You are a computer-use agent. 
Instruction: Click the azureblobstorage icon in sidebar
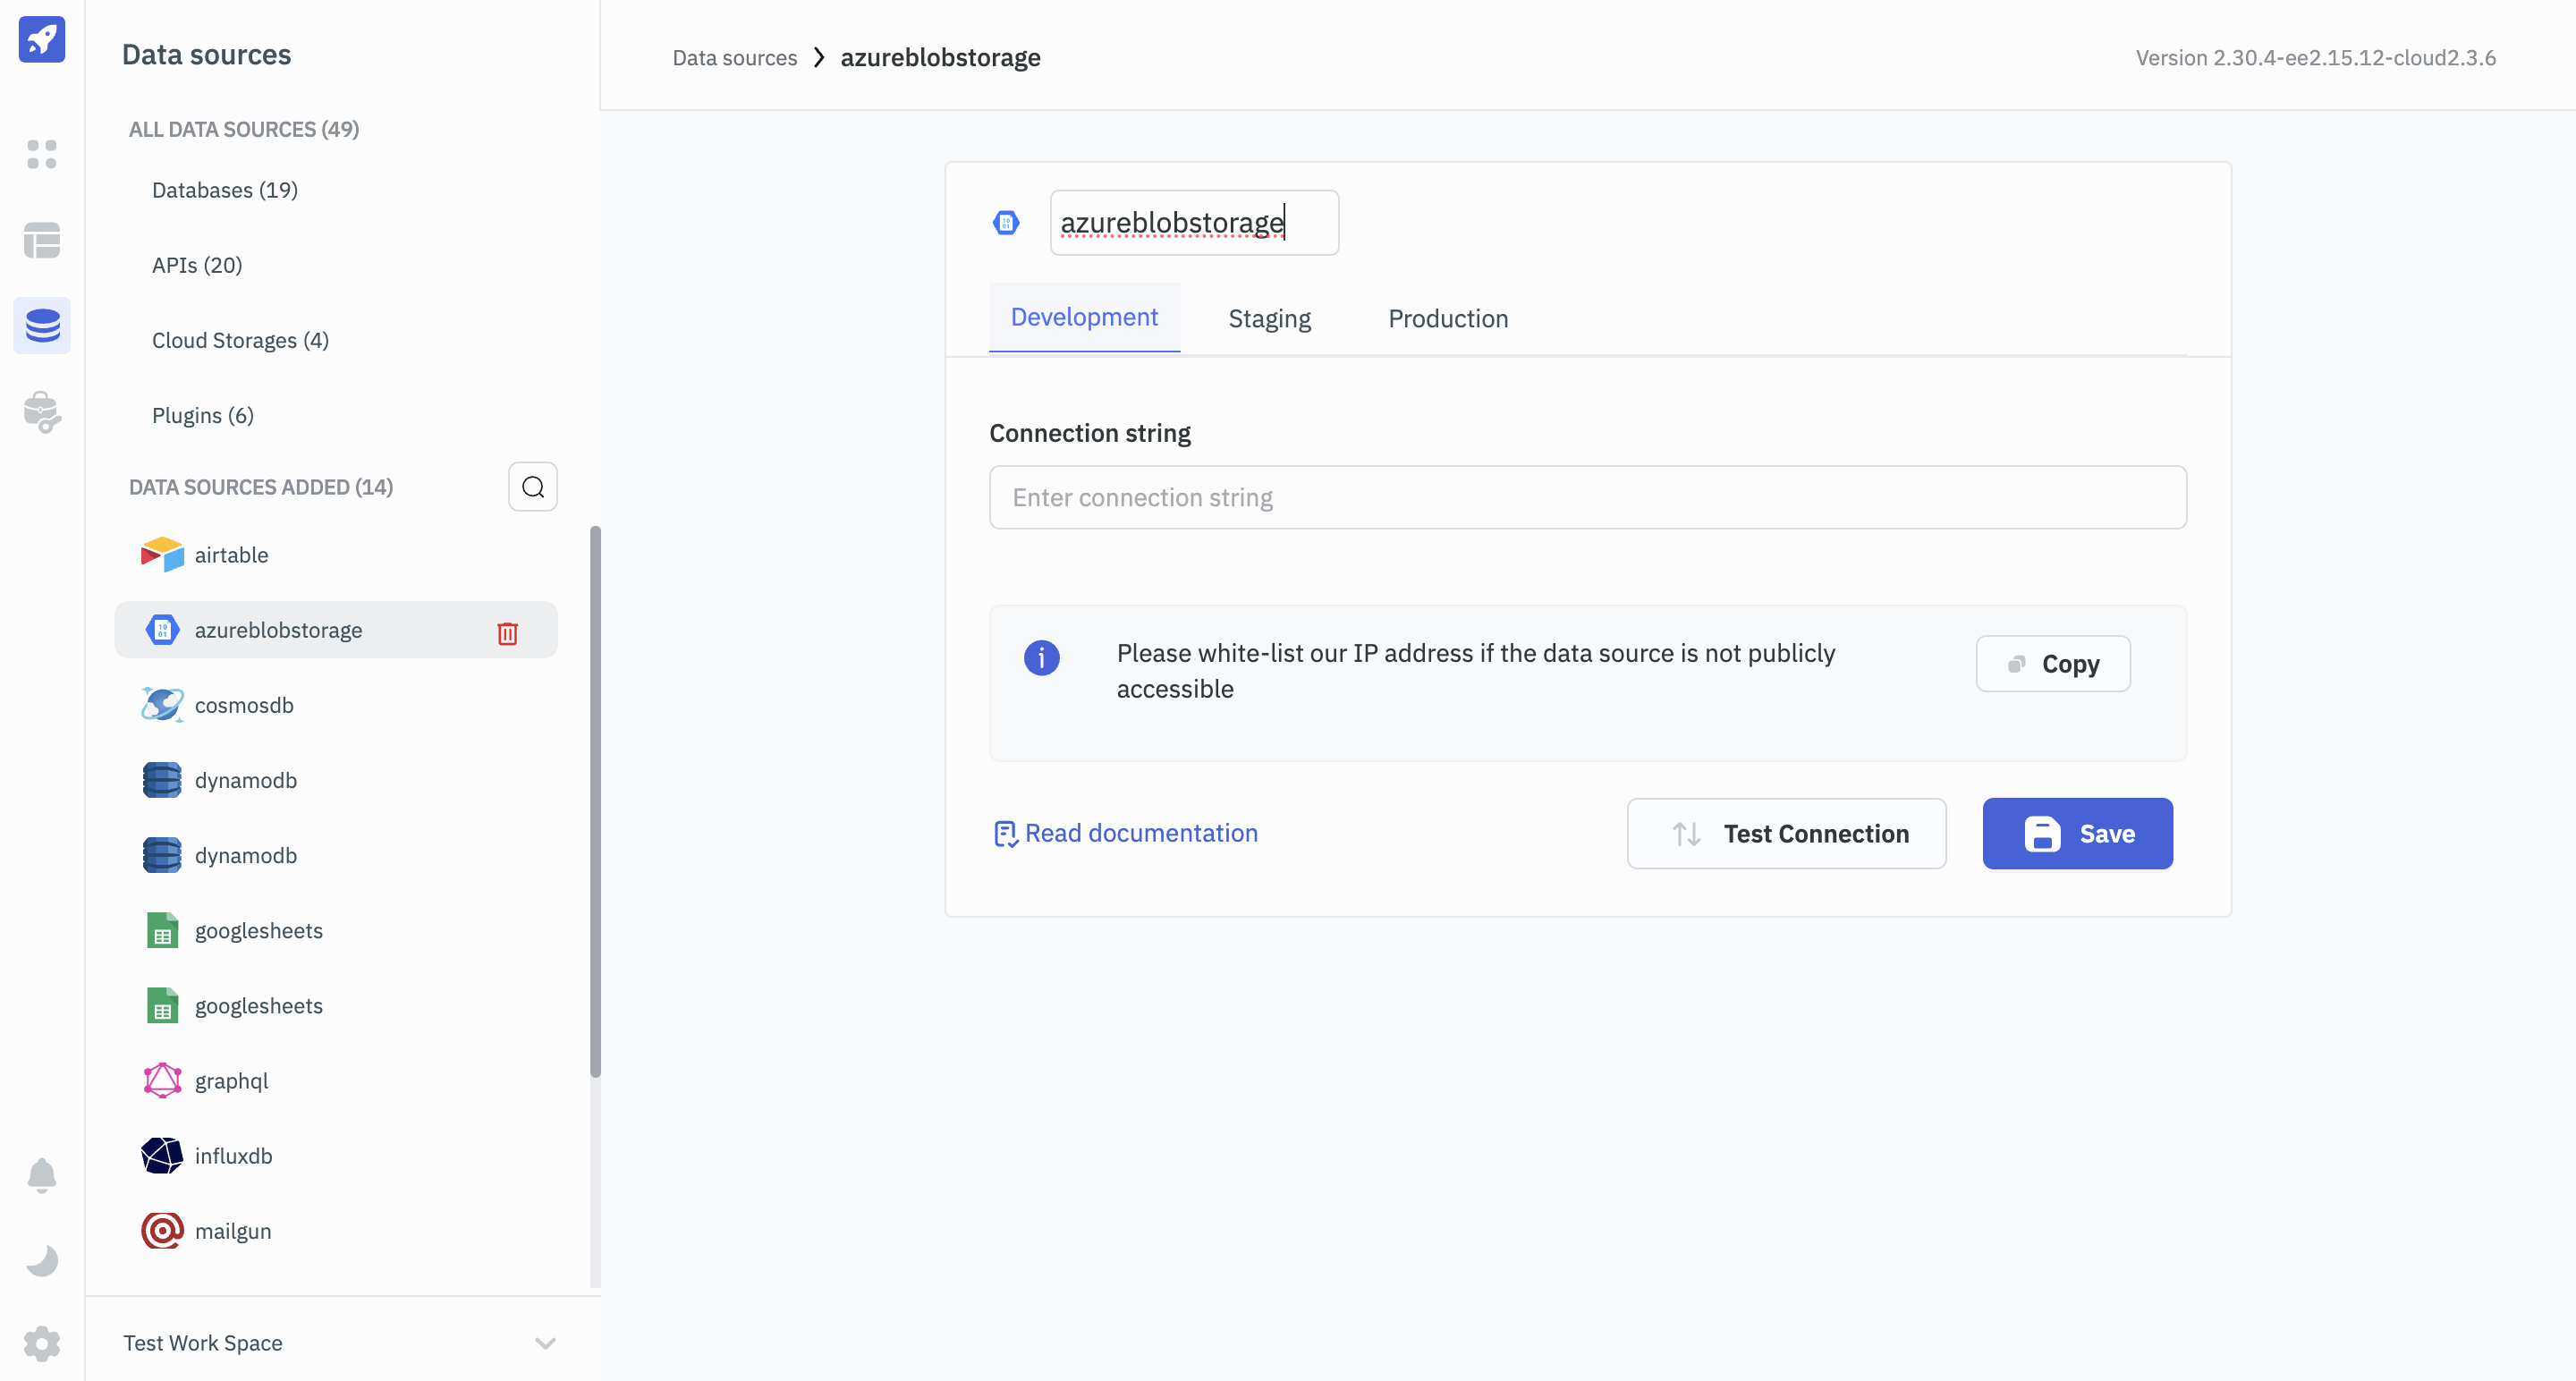pos(162,630)
